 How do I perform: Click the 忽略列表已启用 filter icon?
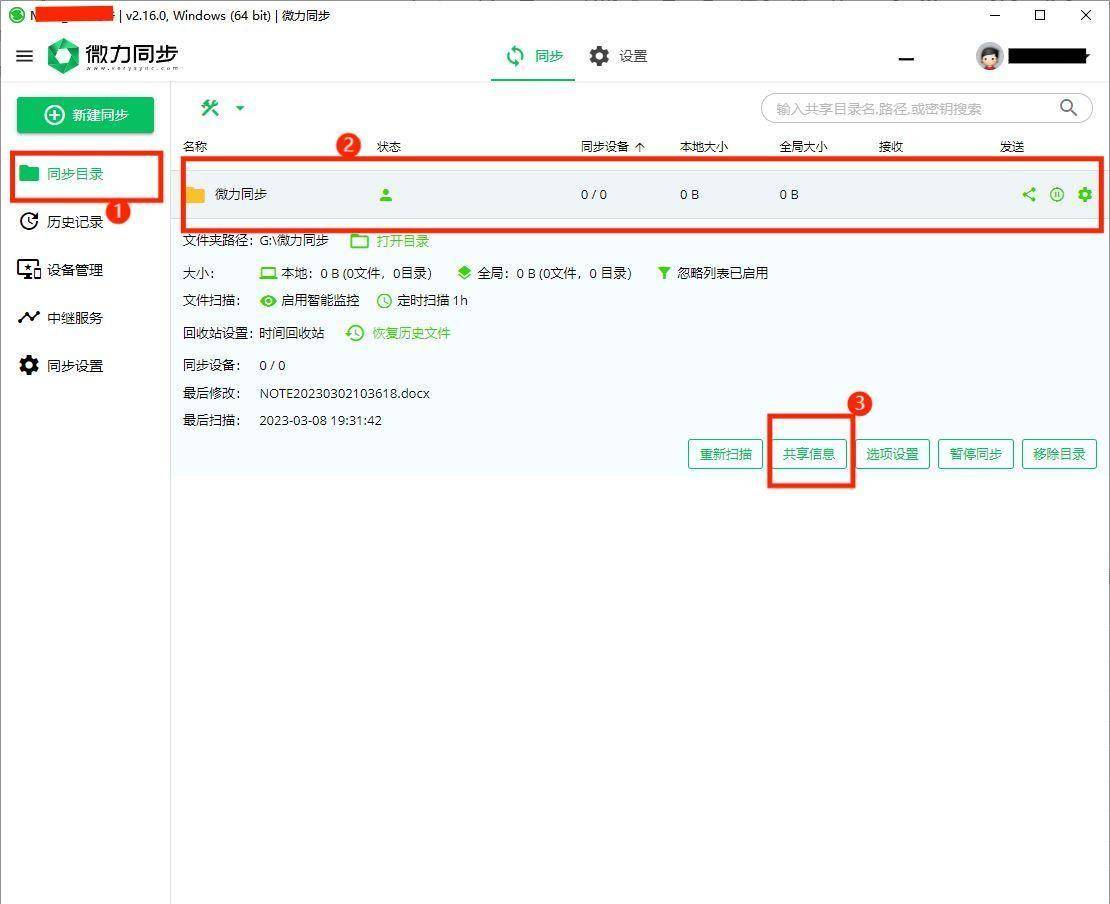click(x=664, y=273)
